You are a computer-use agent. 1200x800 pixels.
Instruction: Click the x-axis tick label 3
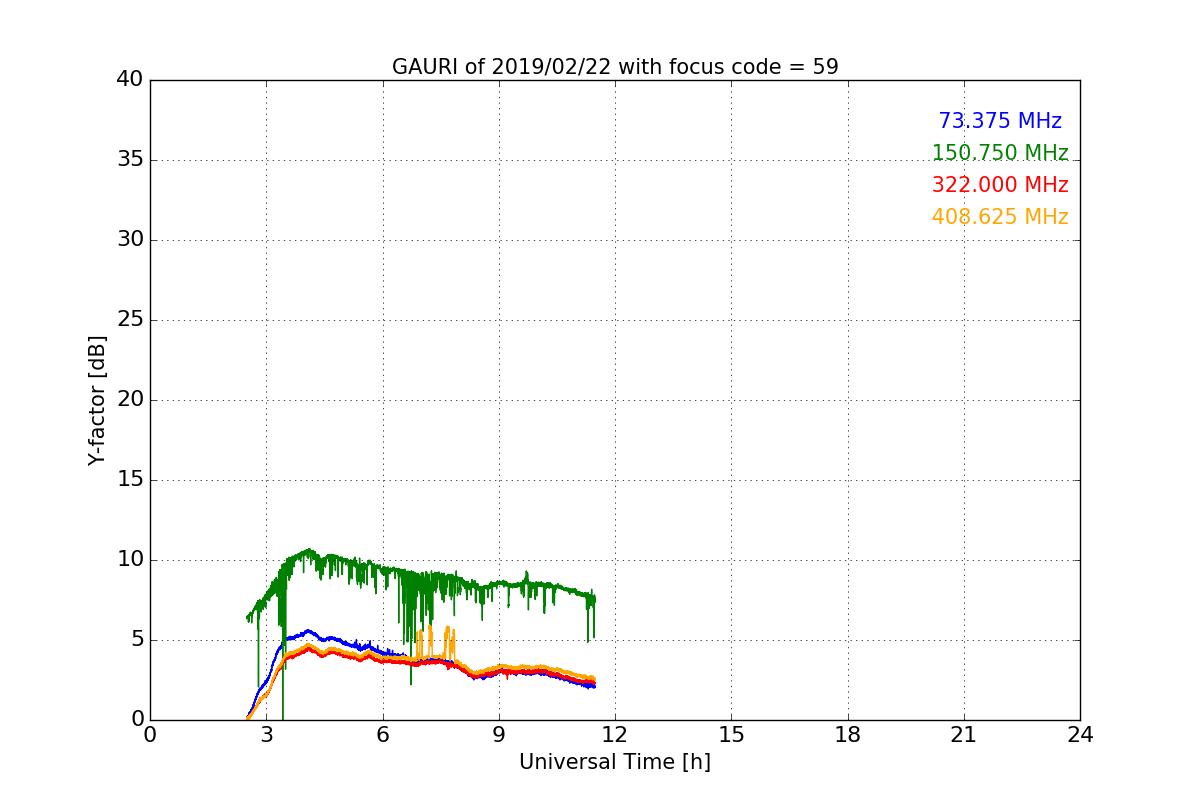pyautogui.click(x=266, y=735)
